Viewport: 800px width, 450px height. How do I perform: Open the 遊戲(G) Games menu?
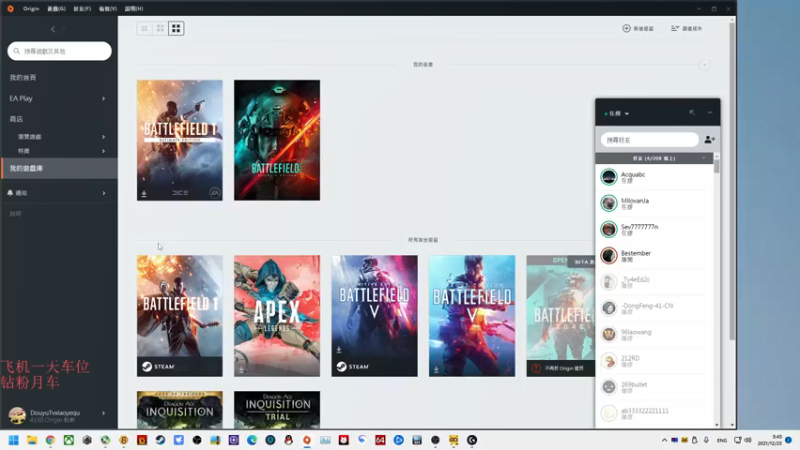[56, 9]
